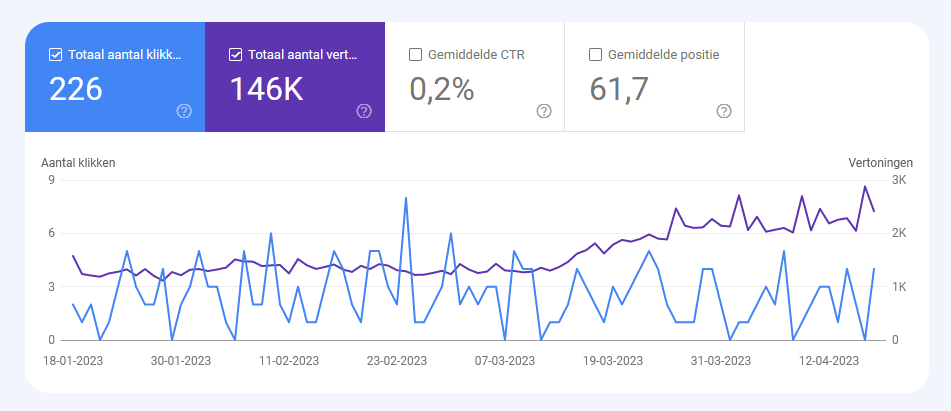Enable Gemiddelde positie checkbox
Image resolution: width=951 pixels, height=411 pixels.
tap(595, 55)
